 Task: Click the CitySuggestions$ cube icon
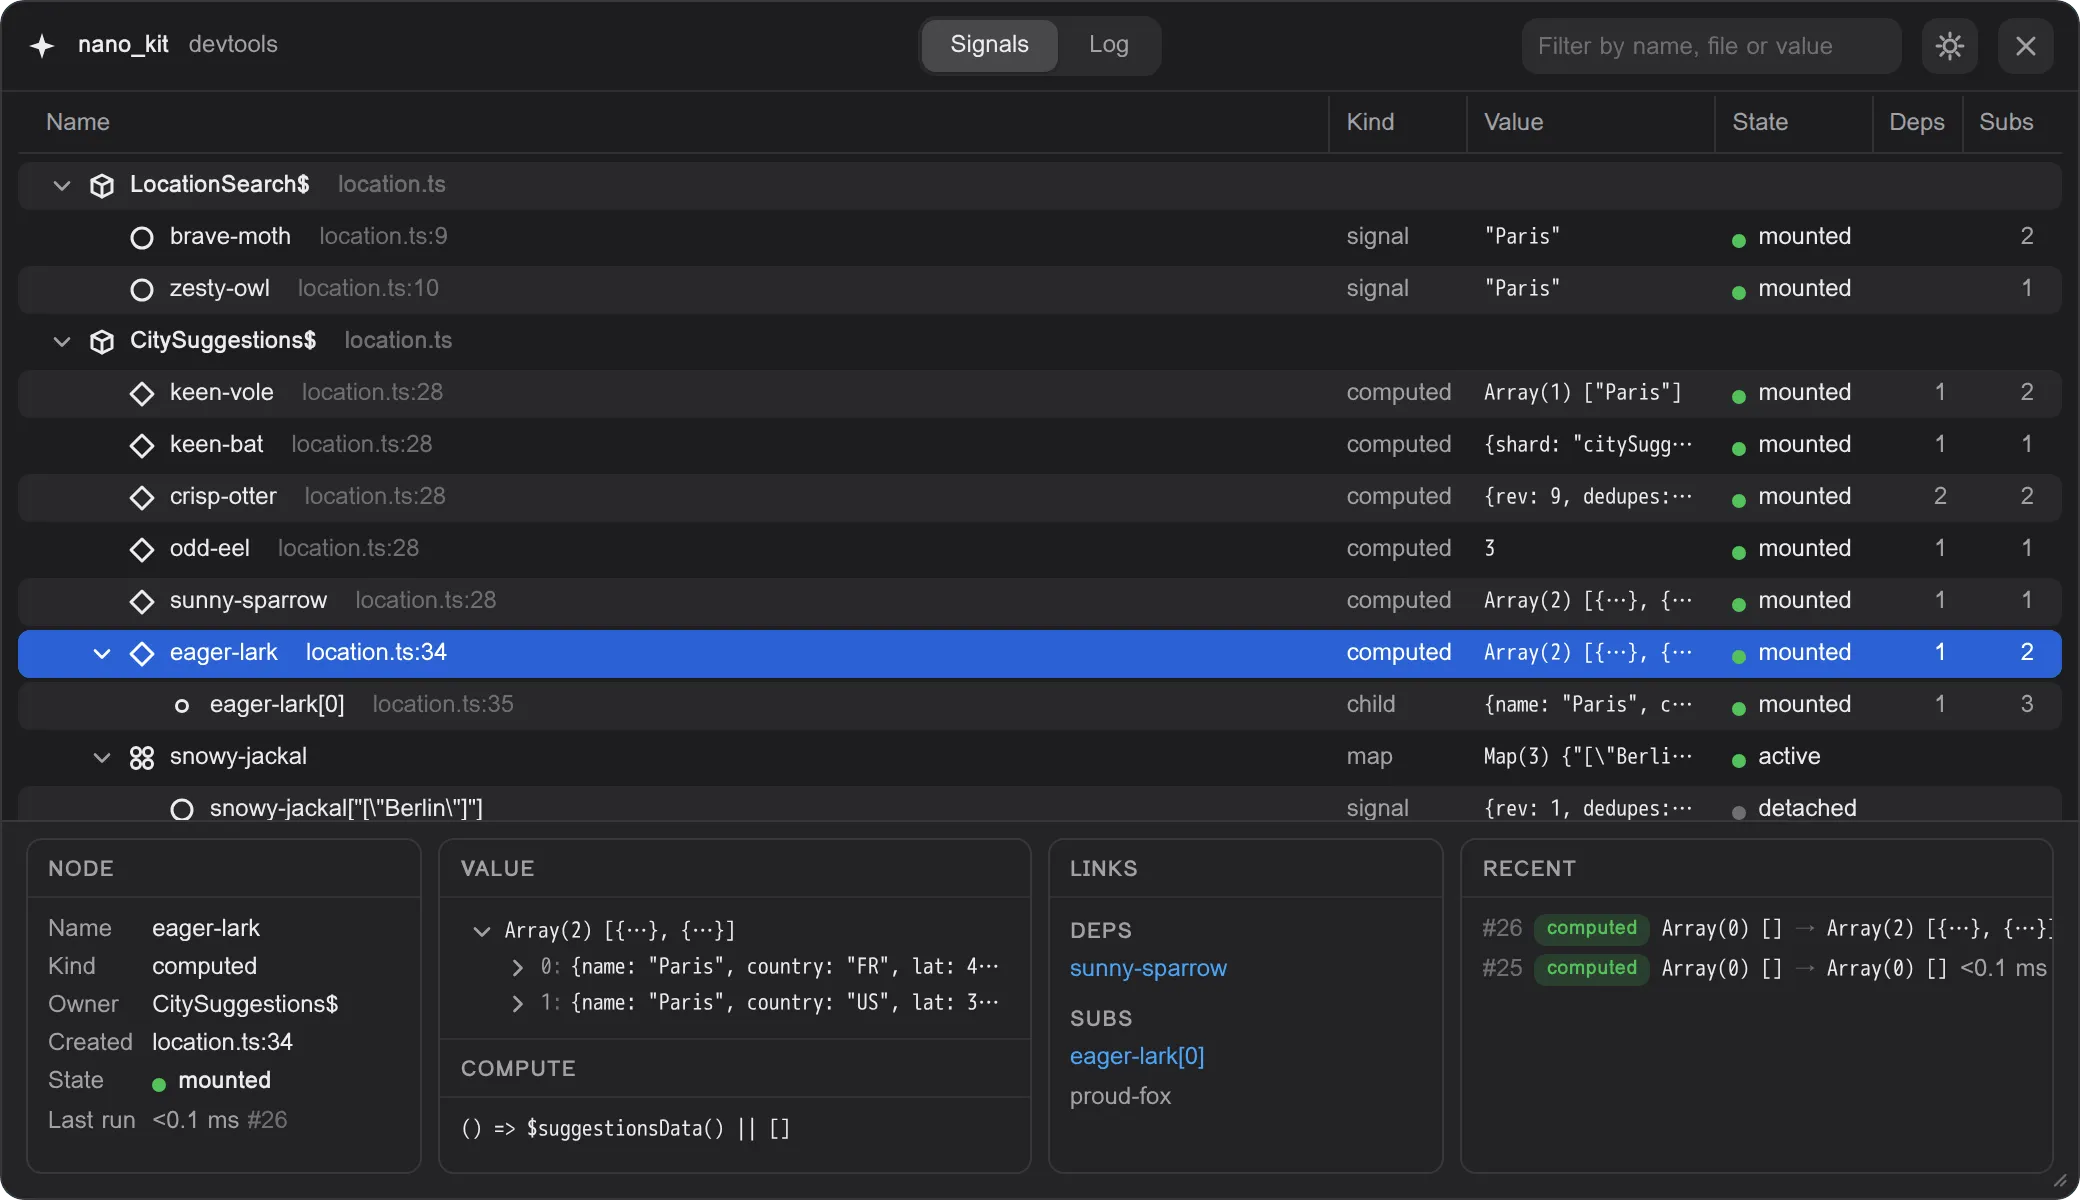pyautogui.click(x=102, y=341)
